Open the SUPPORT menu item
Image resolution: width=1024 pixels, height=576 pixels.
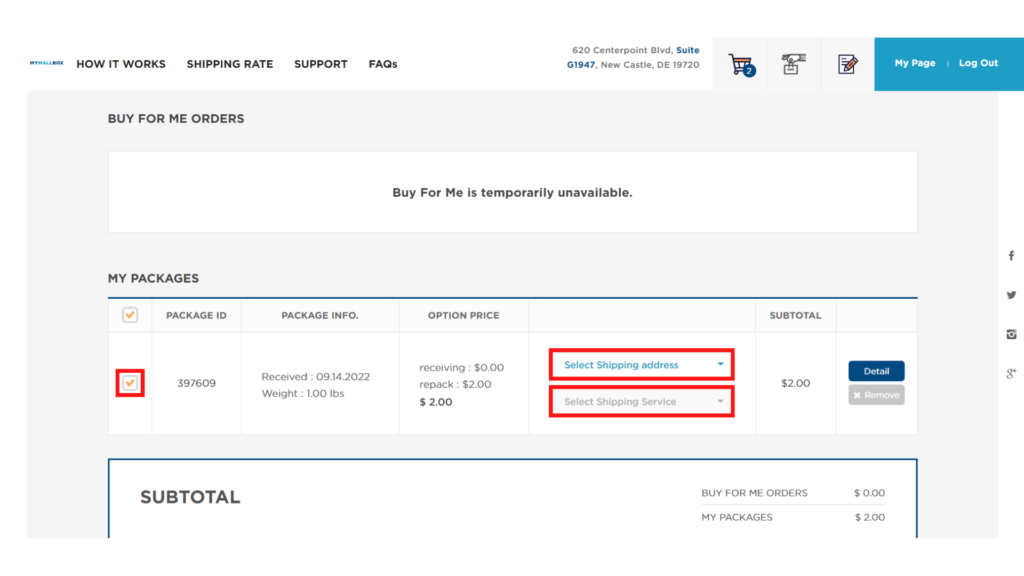pos(320,64)
